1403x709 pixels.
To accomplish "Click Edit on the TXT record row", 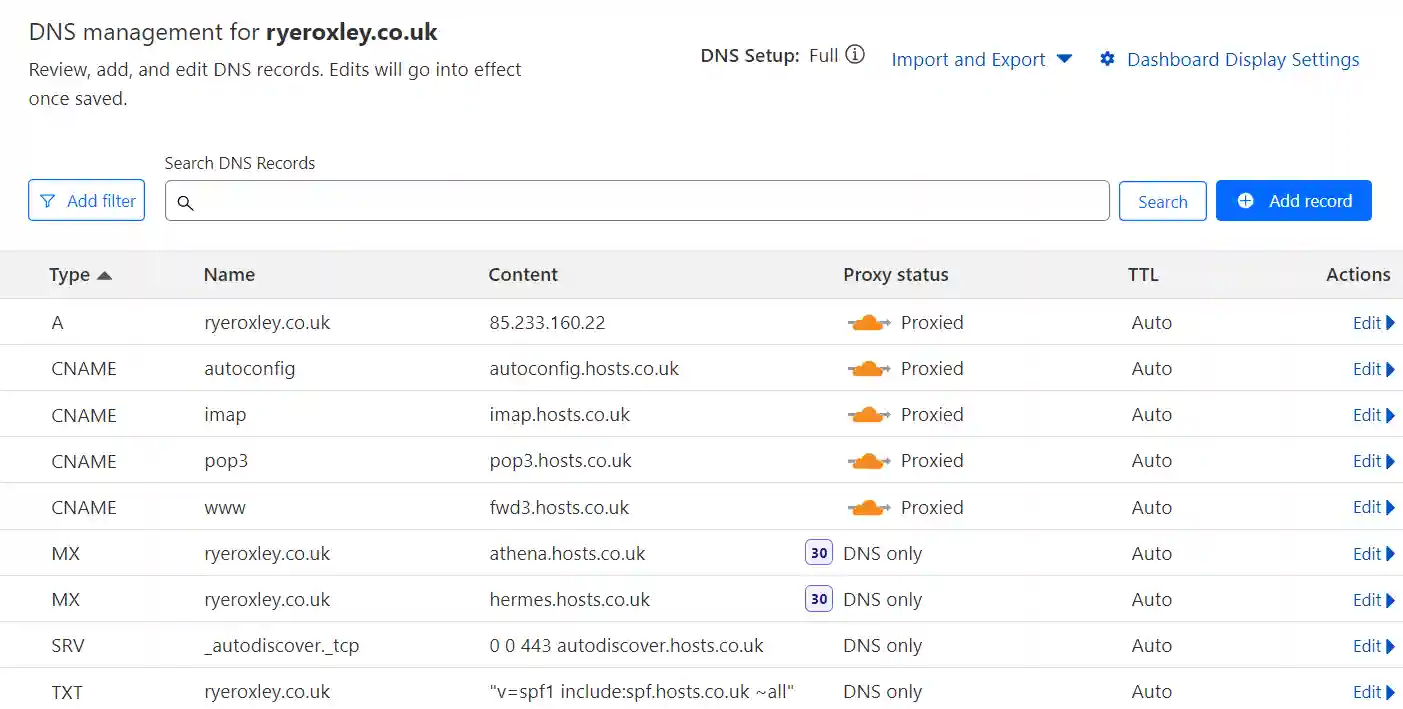I will (1366, 691).
